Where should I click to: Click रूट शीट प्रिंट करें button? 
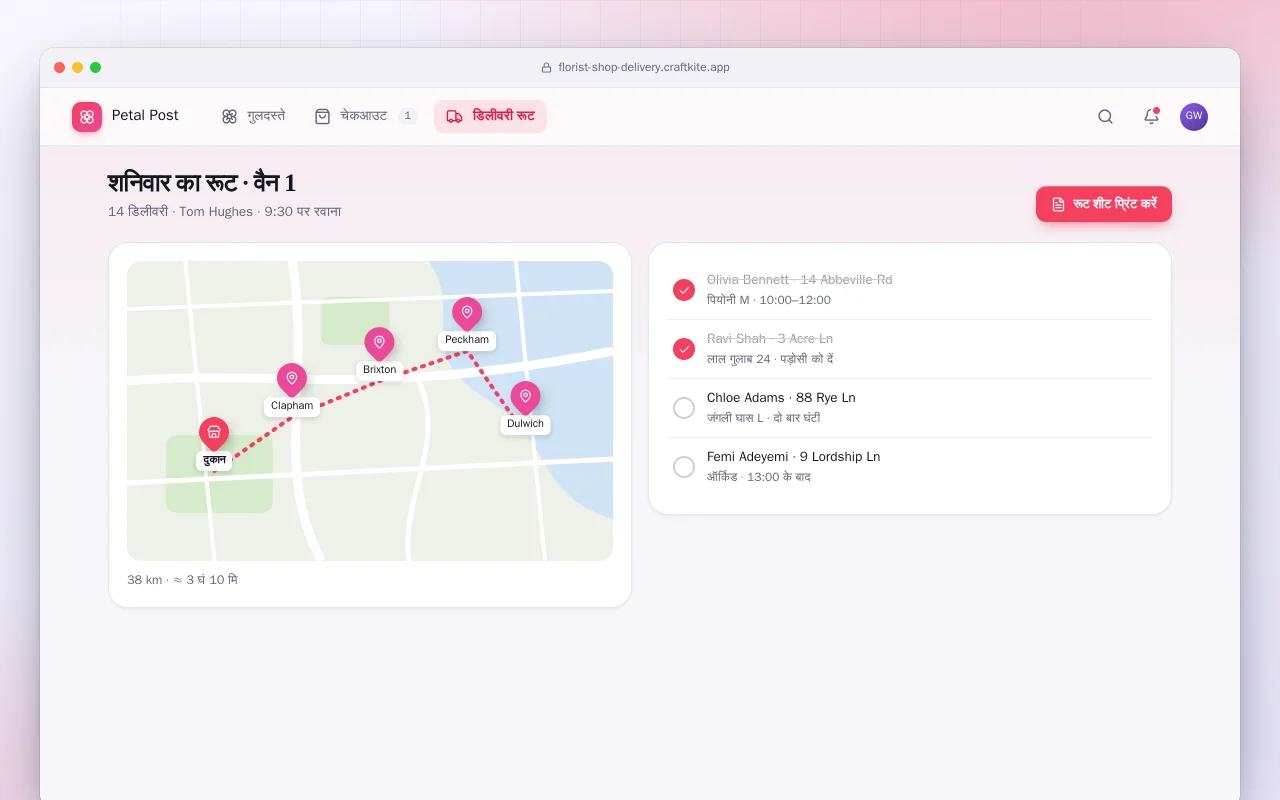[x=1104, y=204]
